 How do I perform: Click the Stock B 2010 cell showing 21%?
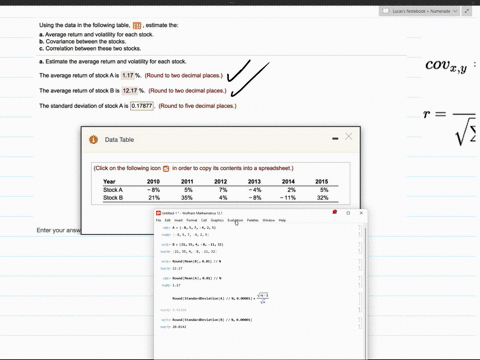154,198
